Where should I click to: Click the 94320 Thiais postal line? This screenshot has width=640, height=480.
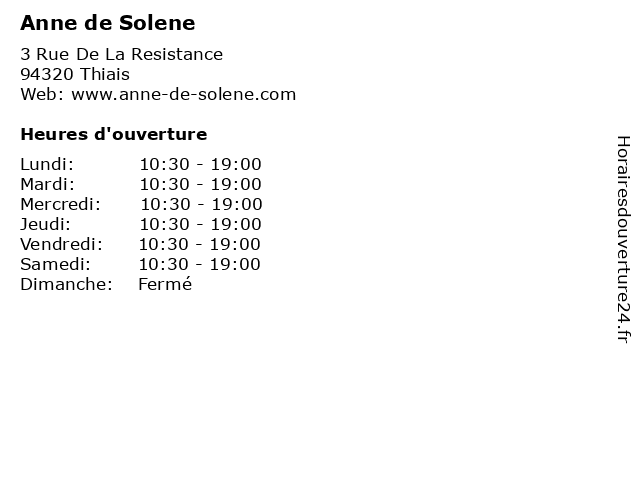point(75,74)
